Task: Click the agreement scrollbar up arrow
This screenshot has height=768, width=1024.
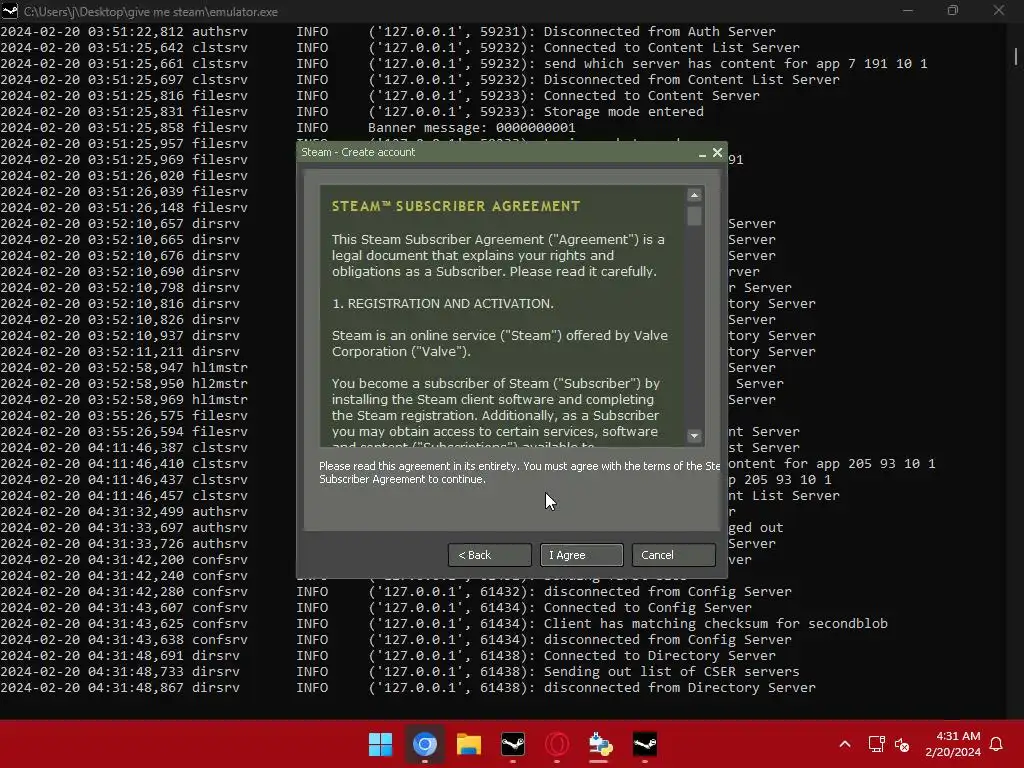Action: pyautogui.click(x=694, y=195)
